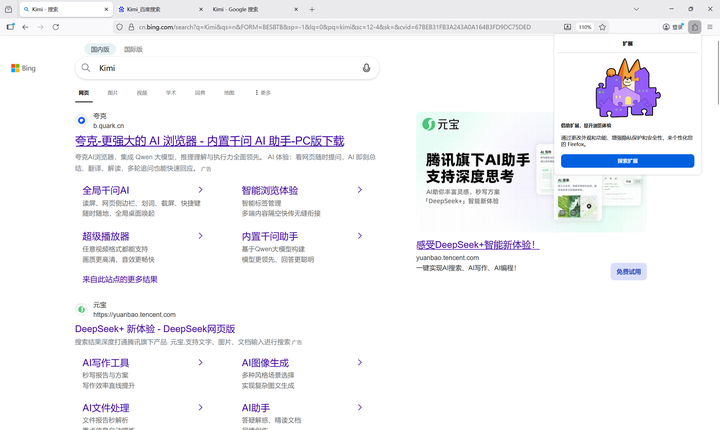Select the 网页 results tab
Screen dimensions: 720x430
tap(84, 93)
